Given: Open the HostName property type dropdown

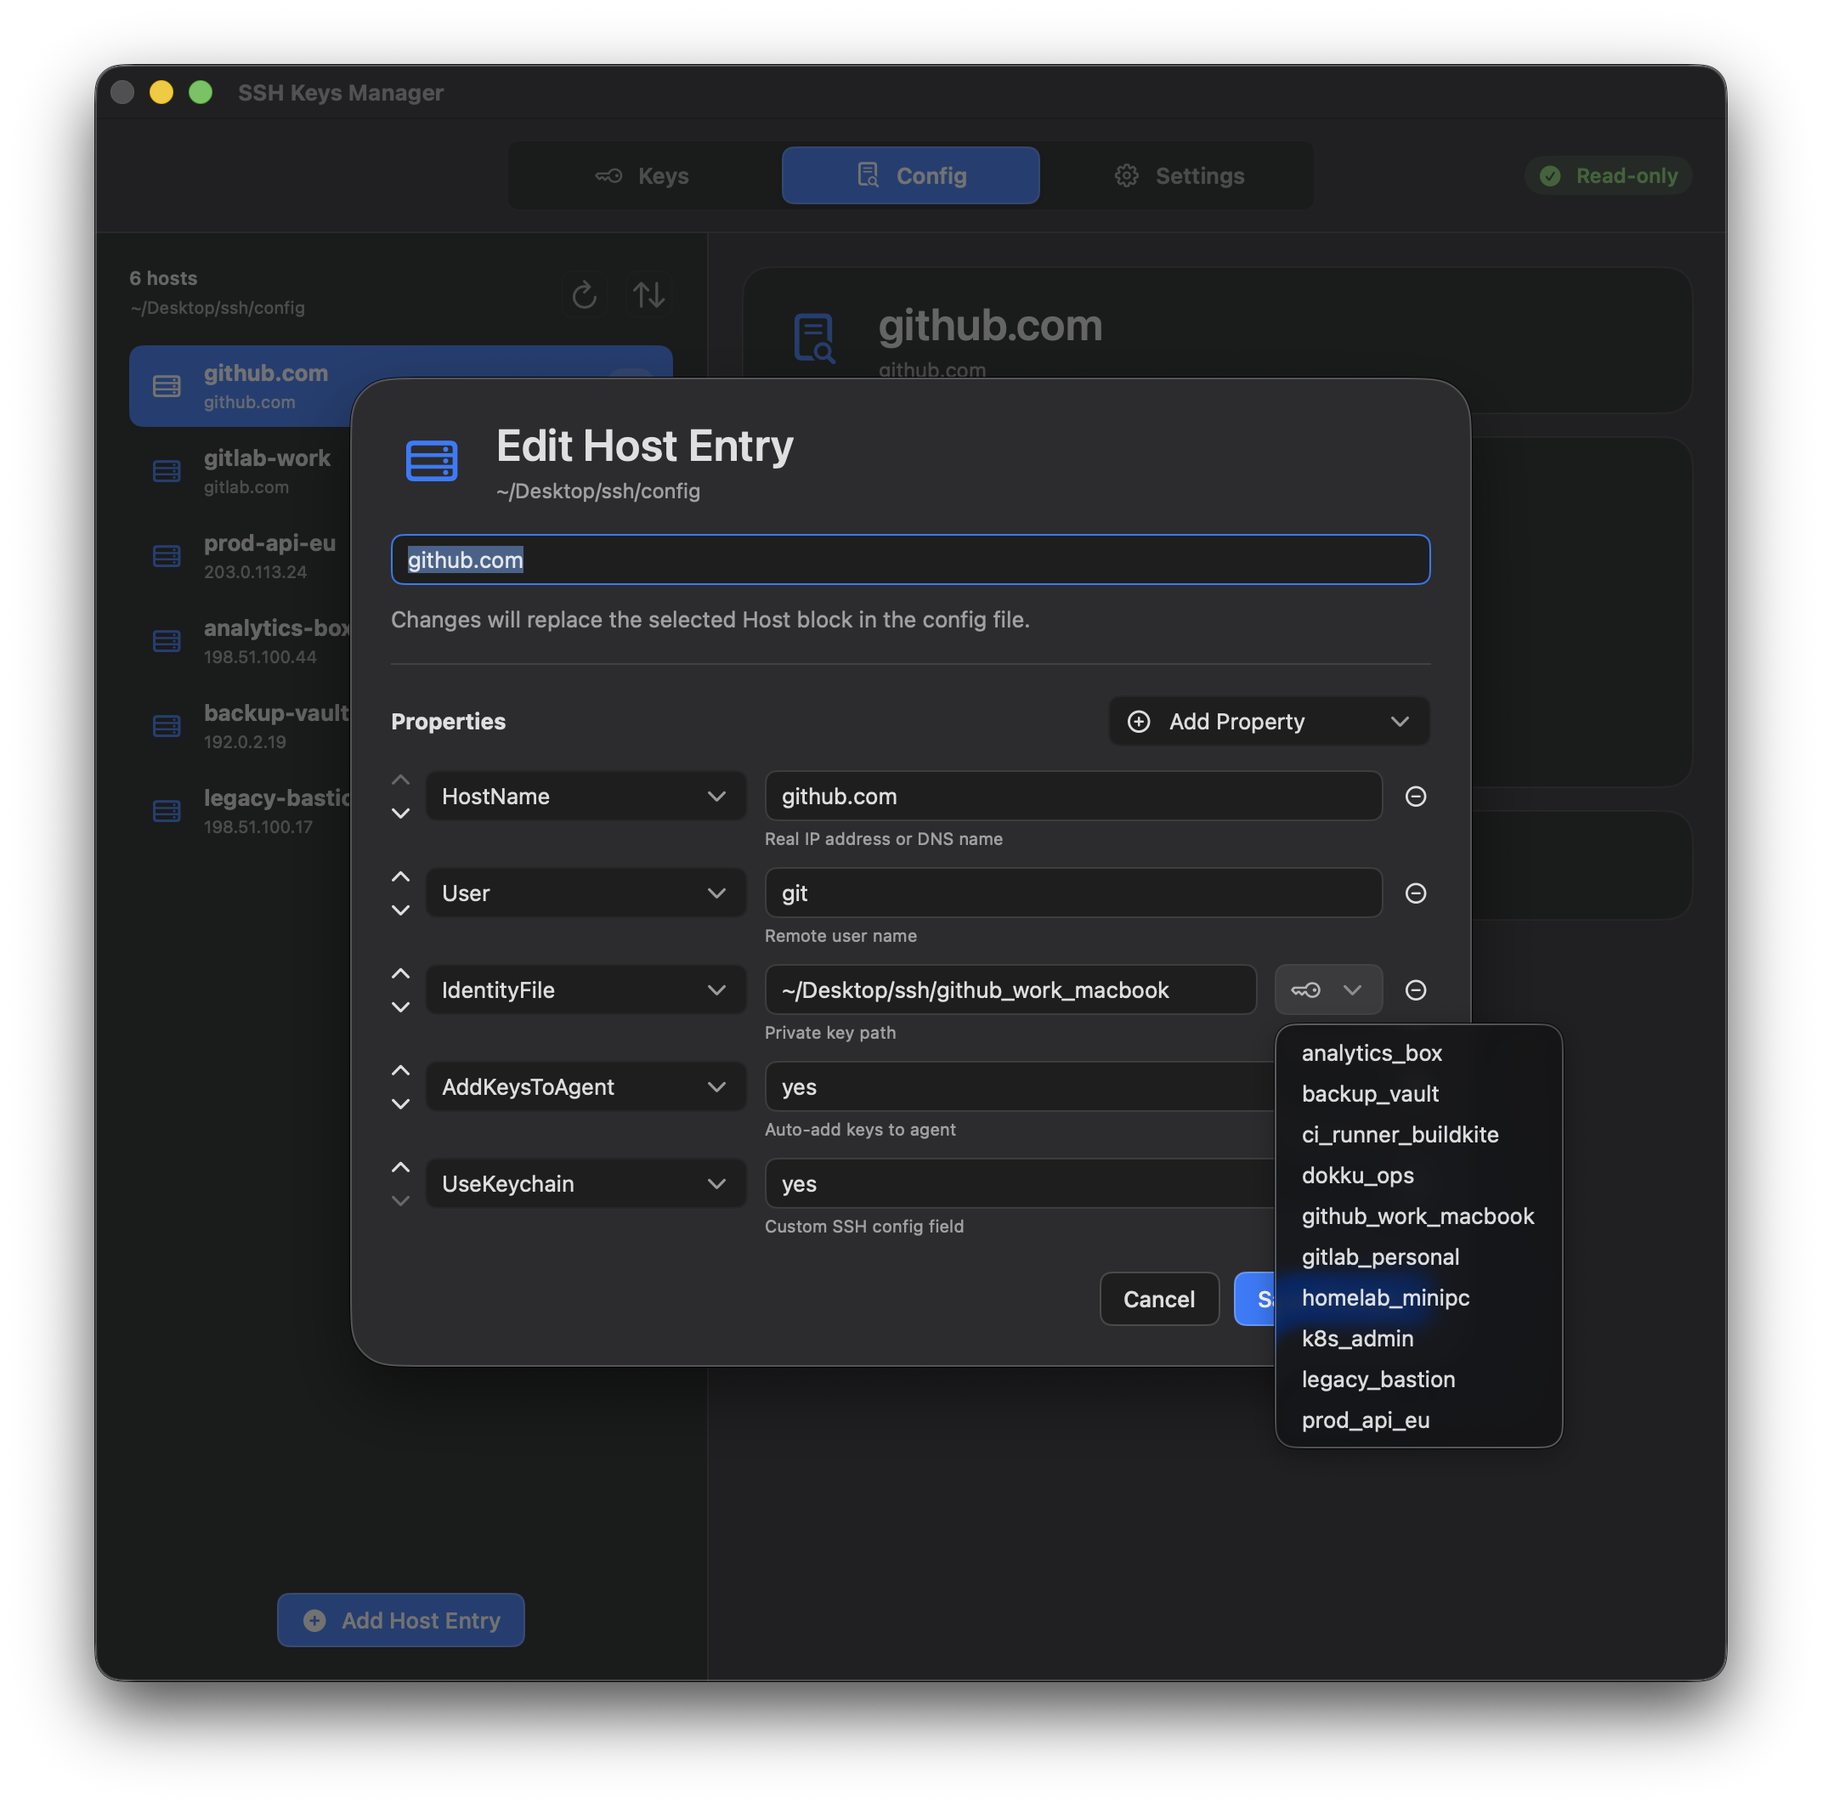Looking at the screenshot, I should point(586,796).
